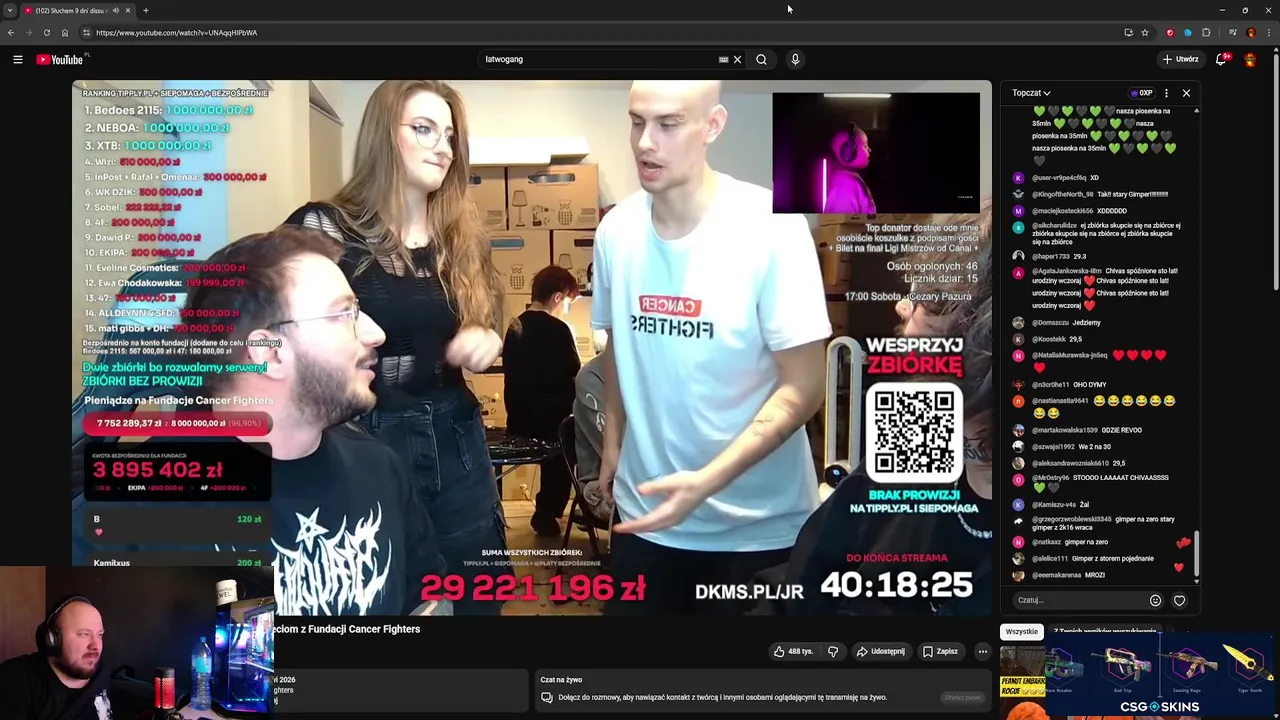Viewport: 1280px width, 720px height.
Task: Click chat user @maciejkostecki656
Action: coord(1062,211)
